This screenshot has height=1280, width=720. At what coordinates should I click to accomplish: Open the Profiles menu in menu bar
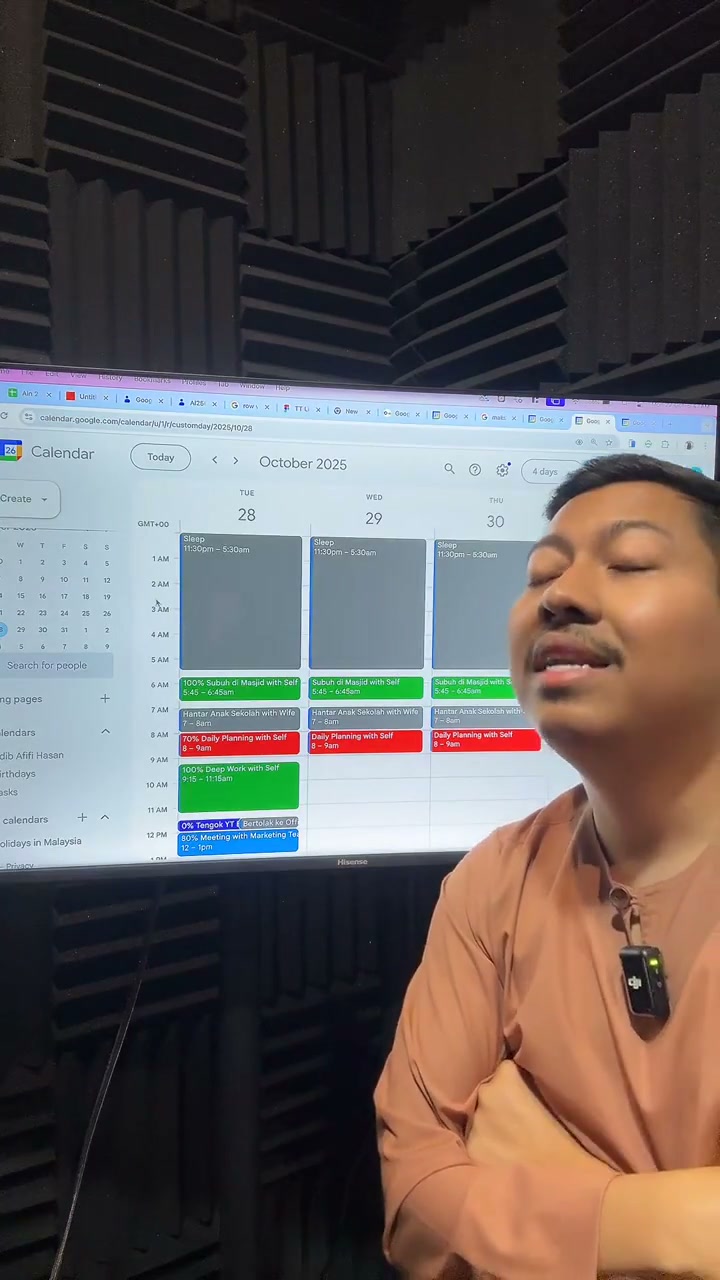click(194, 382)
